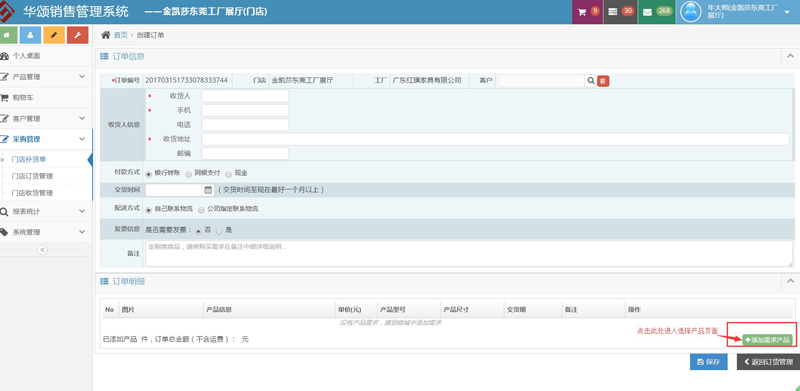Viewport: 800px width, 391px height.
Task: Focus the 邮编 input field
Action: tap(245, 153)
